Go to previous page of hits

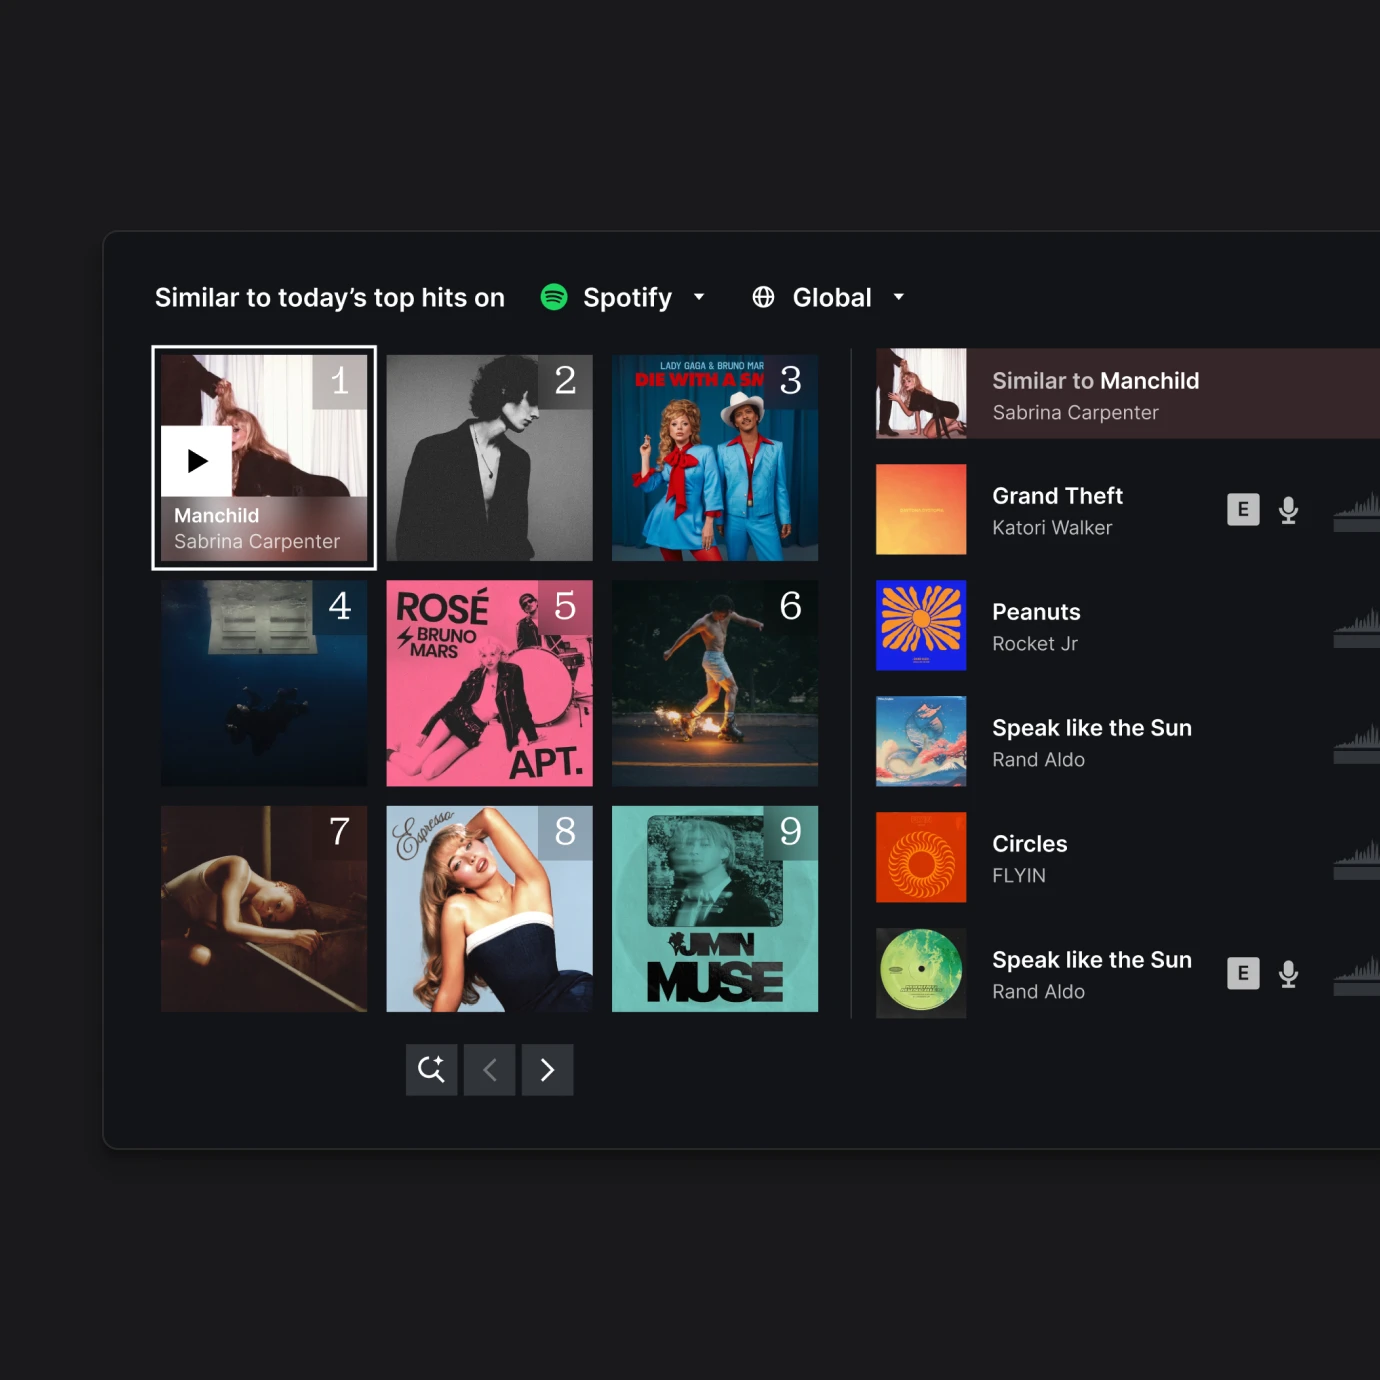pyautogui.click(x=490, y=1070)
